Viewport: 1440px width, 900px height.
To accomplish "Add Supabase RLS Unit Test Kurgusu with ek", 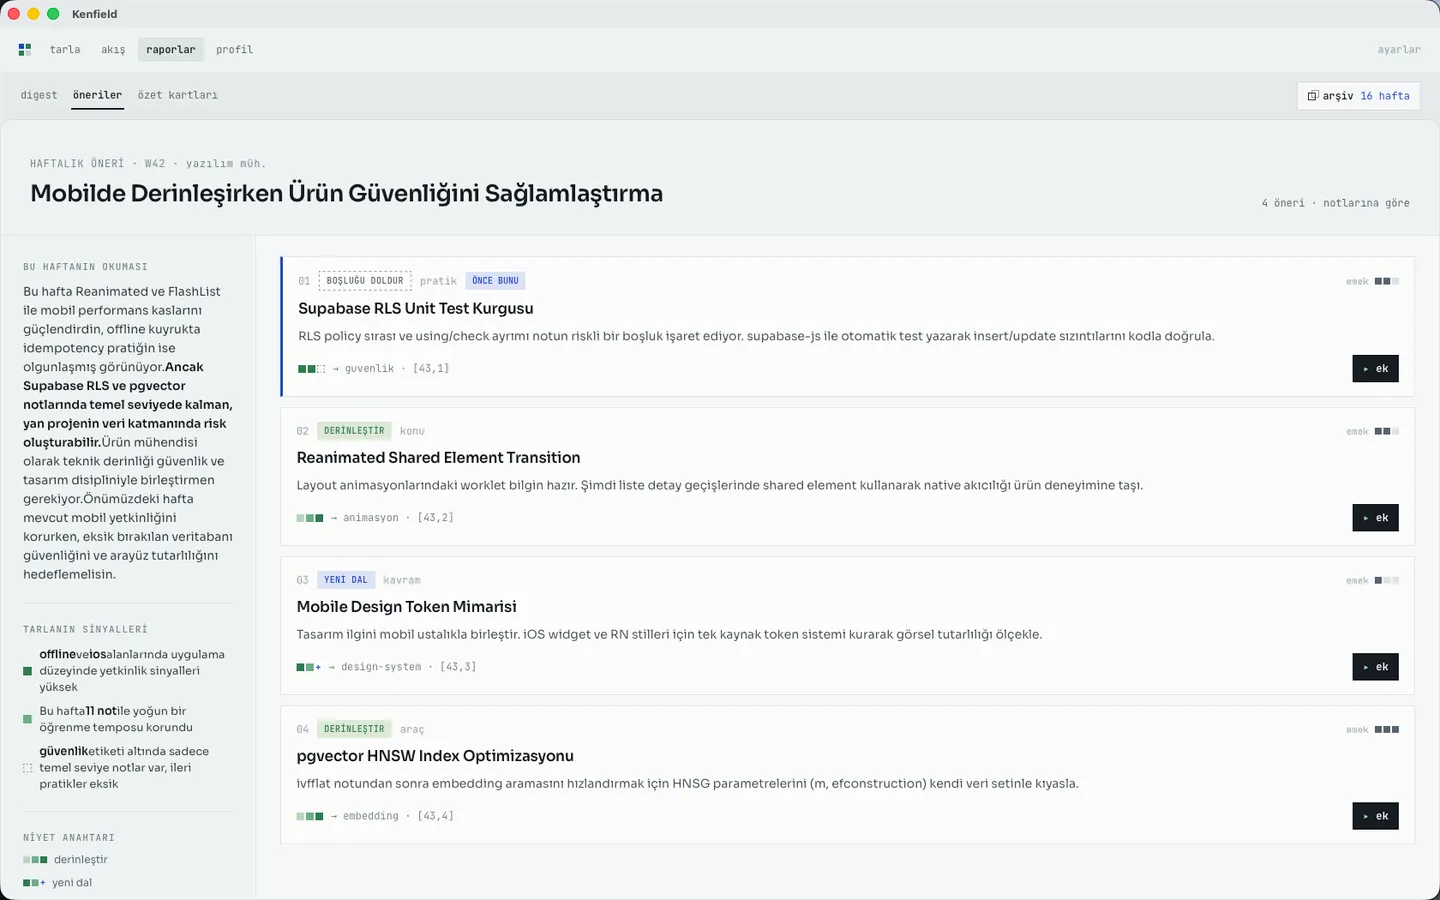I will point(1375,369).
